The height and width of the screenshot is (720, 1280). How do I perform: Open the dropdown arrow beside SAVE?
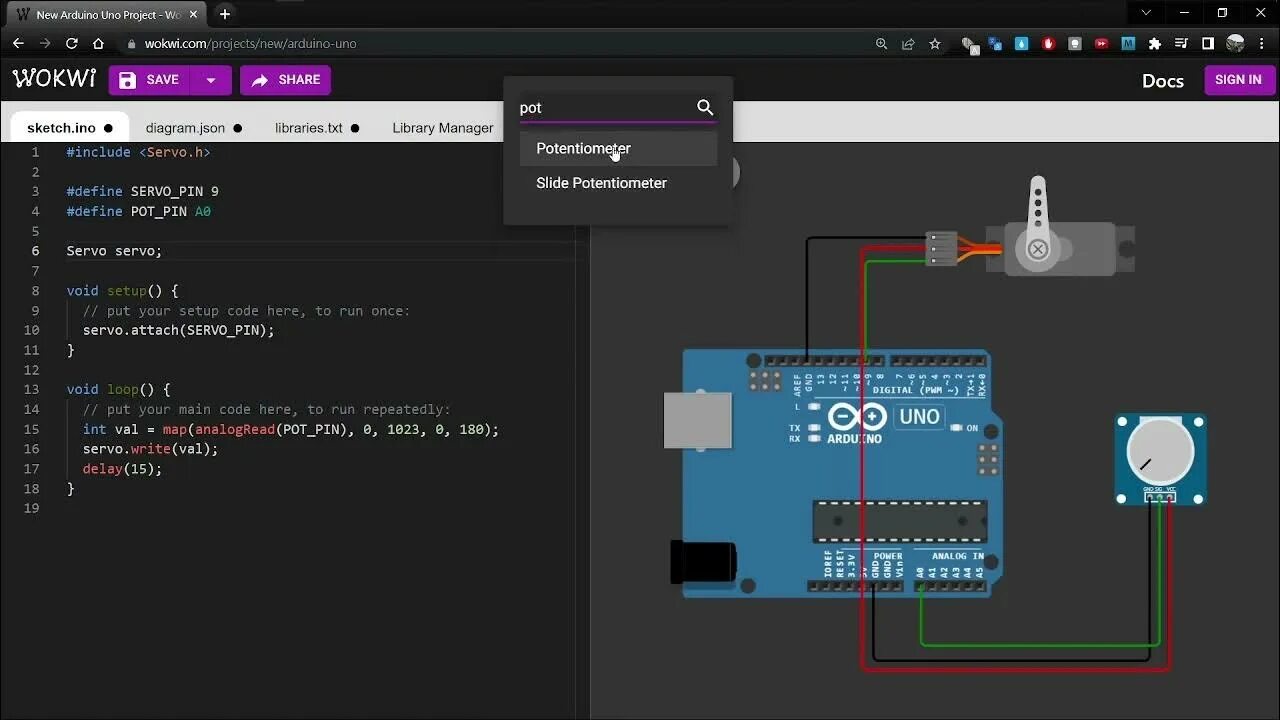pos(211,80)
